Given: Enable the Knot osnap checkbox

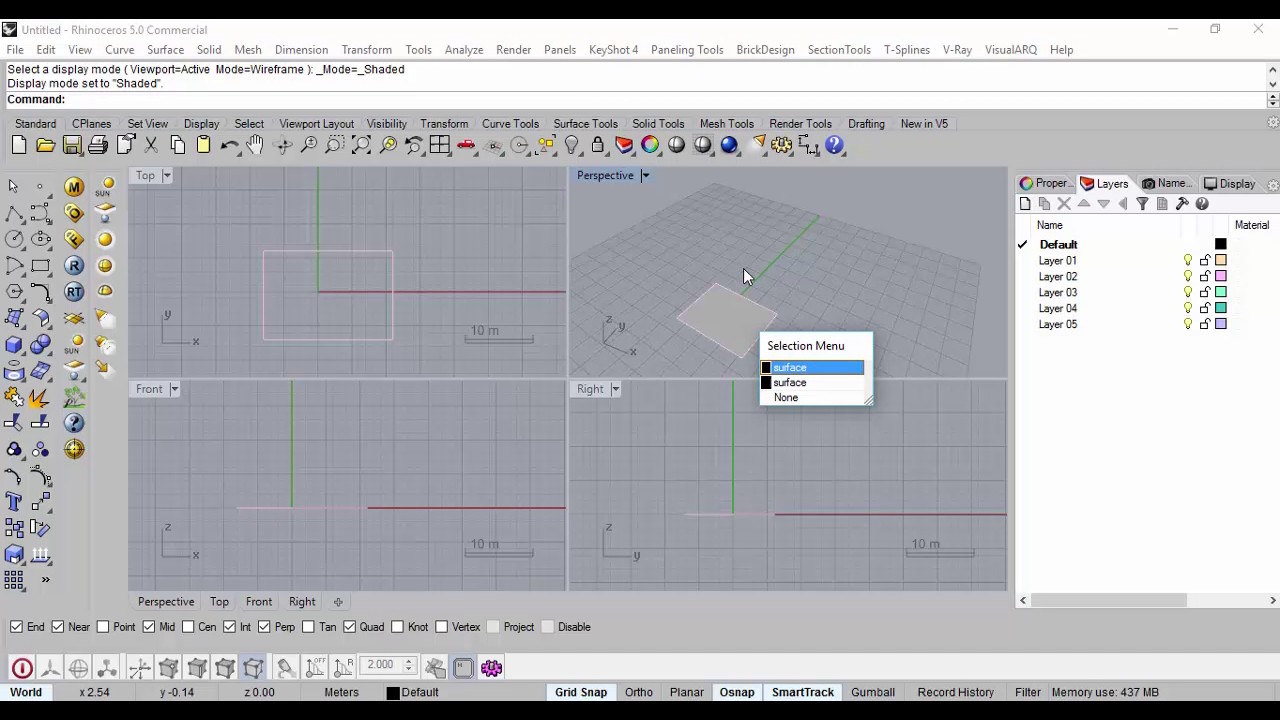Looking at the screenshot, I should point(398,627).
